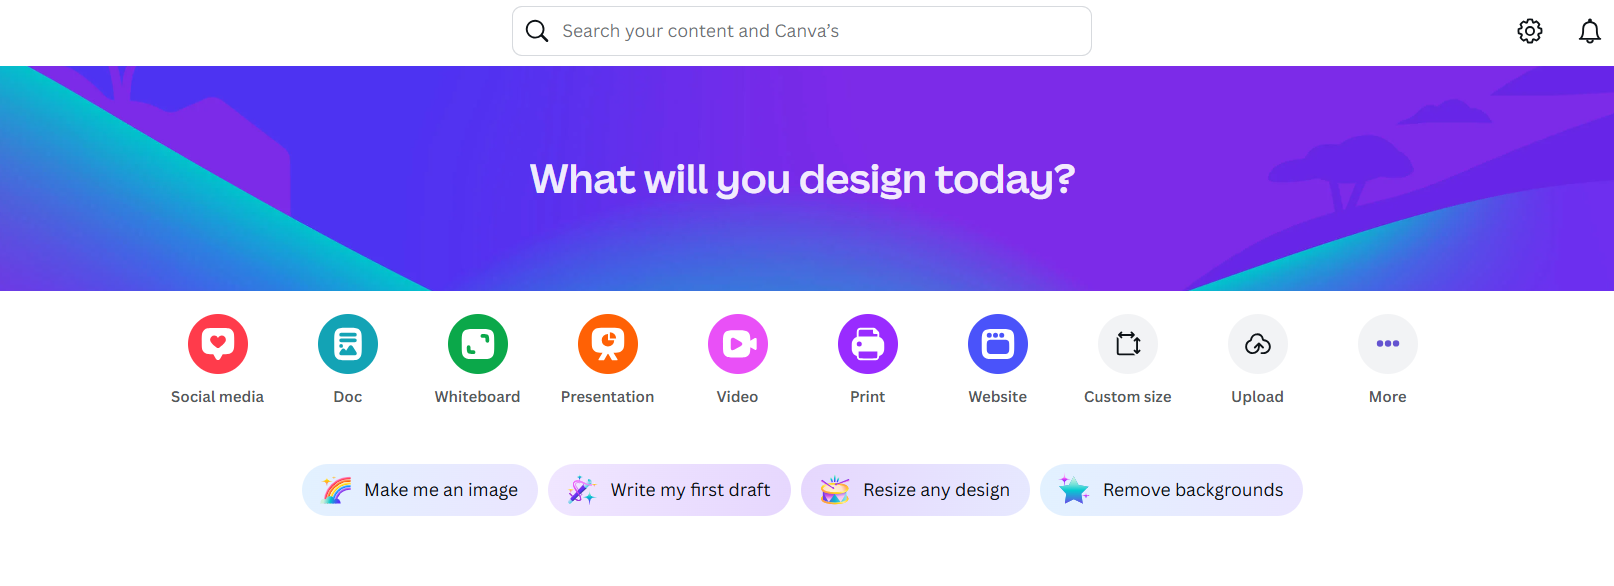Click the Custom size label text

[x=1128, y=397]
